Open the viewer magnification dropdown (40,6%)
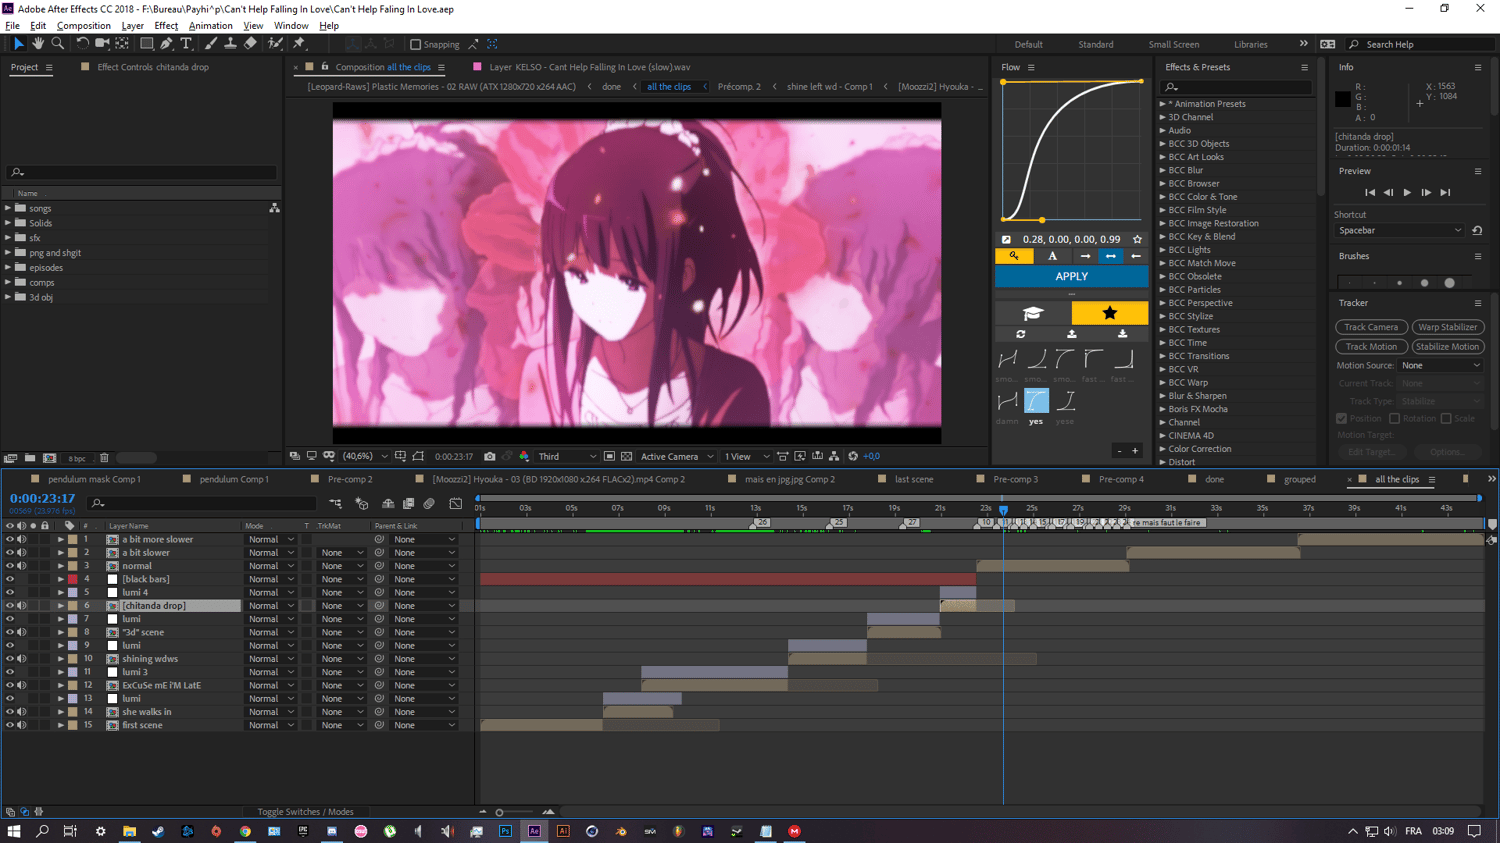The height and width of the screenshot is (843, 1500). (x=365, y=456)
